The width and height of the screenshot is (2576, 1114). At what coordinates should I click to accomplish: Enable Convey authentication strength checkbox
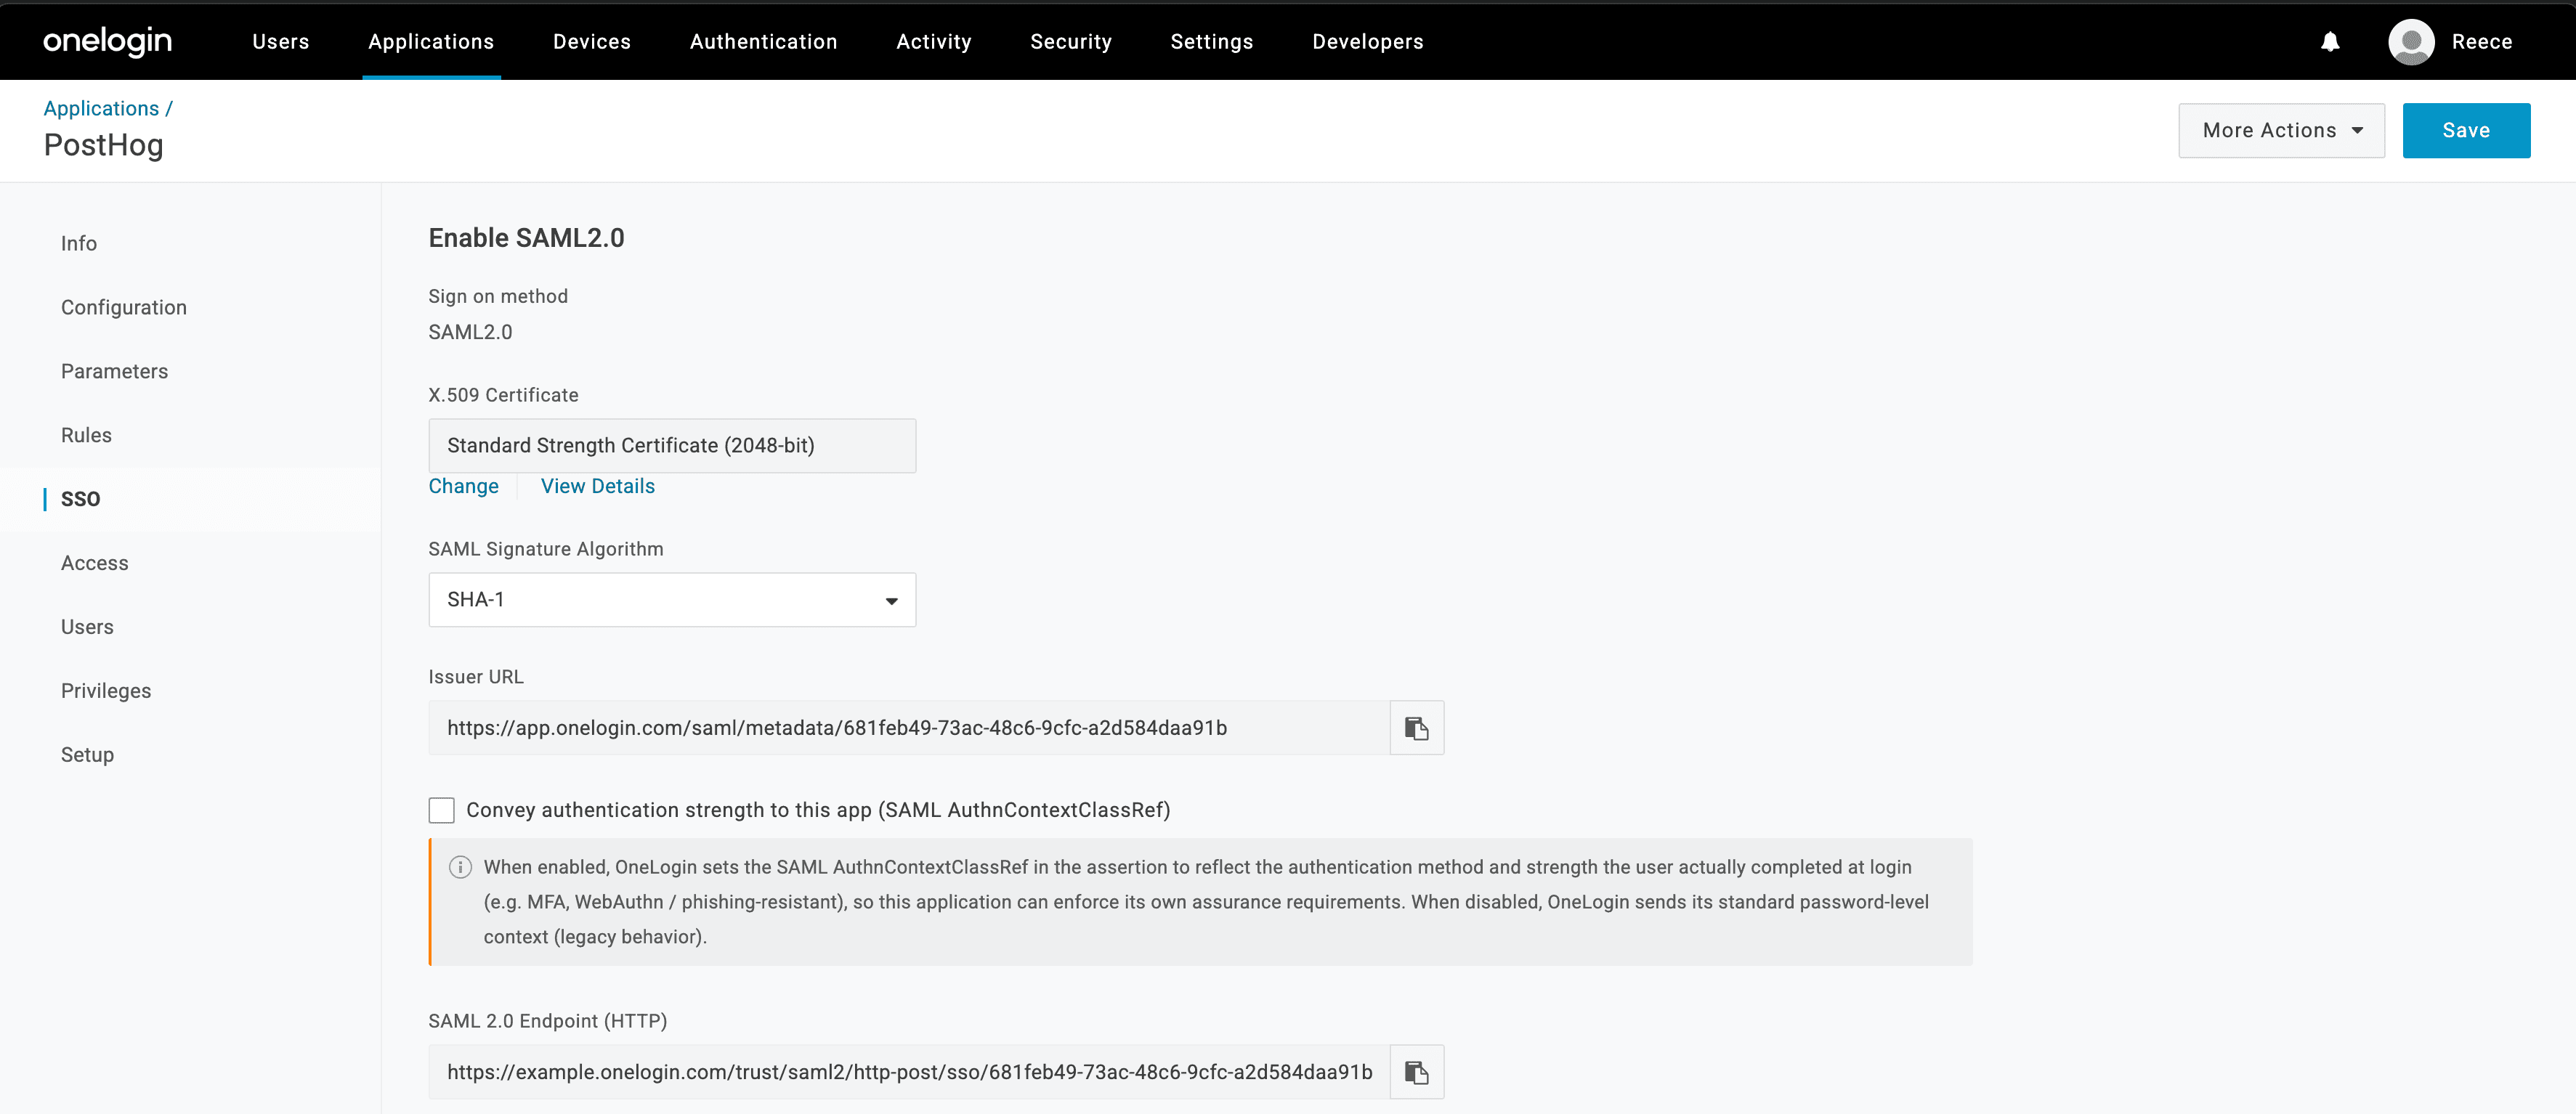[x=441, y=810]
